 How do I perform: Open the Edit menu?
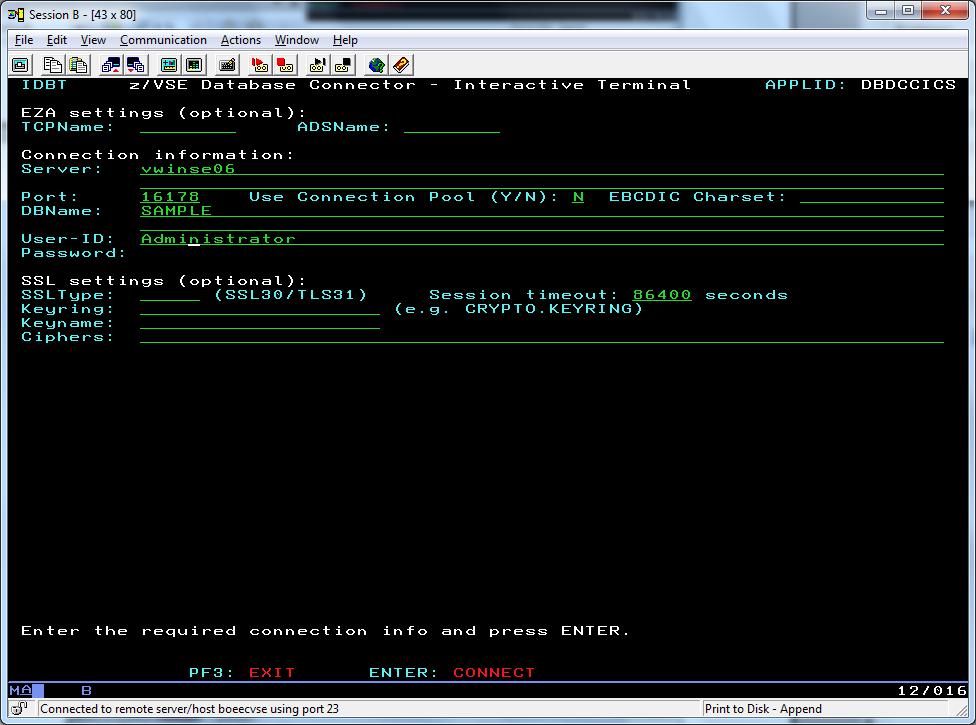click(x=57, y=40)
